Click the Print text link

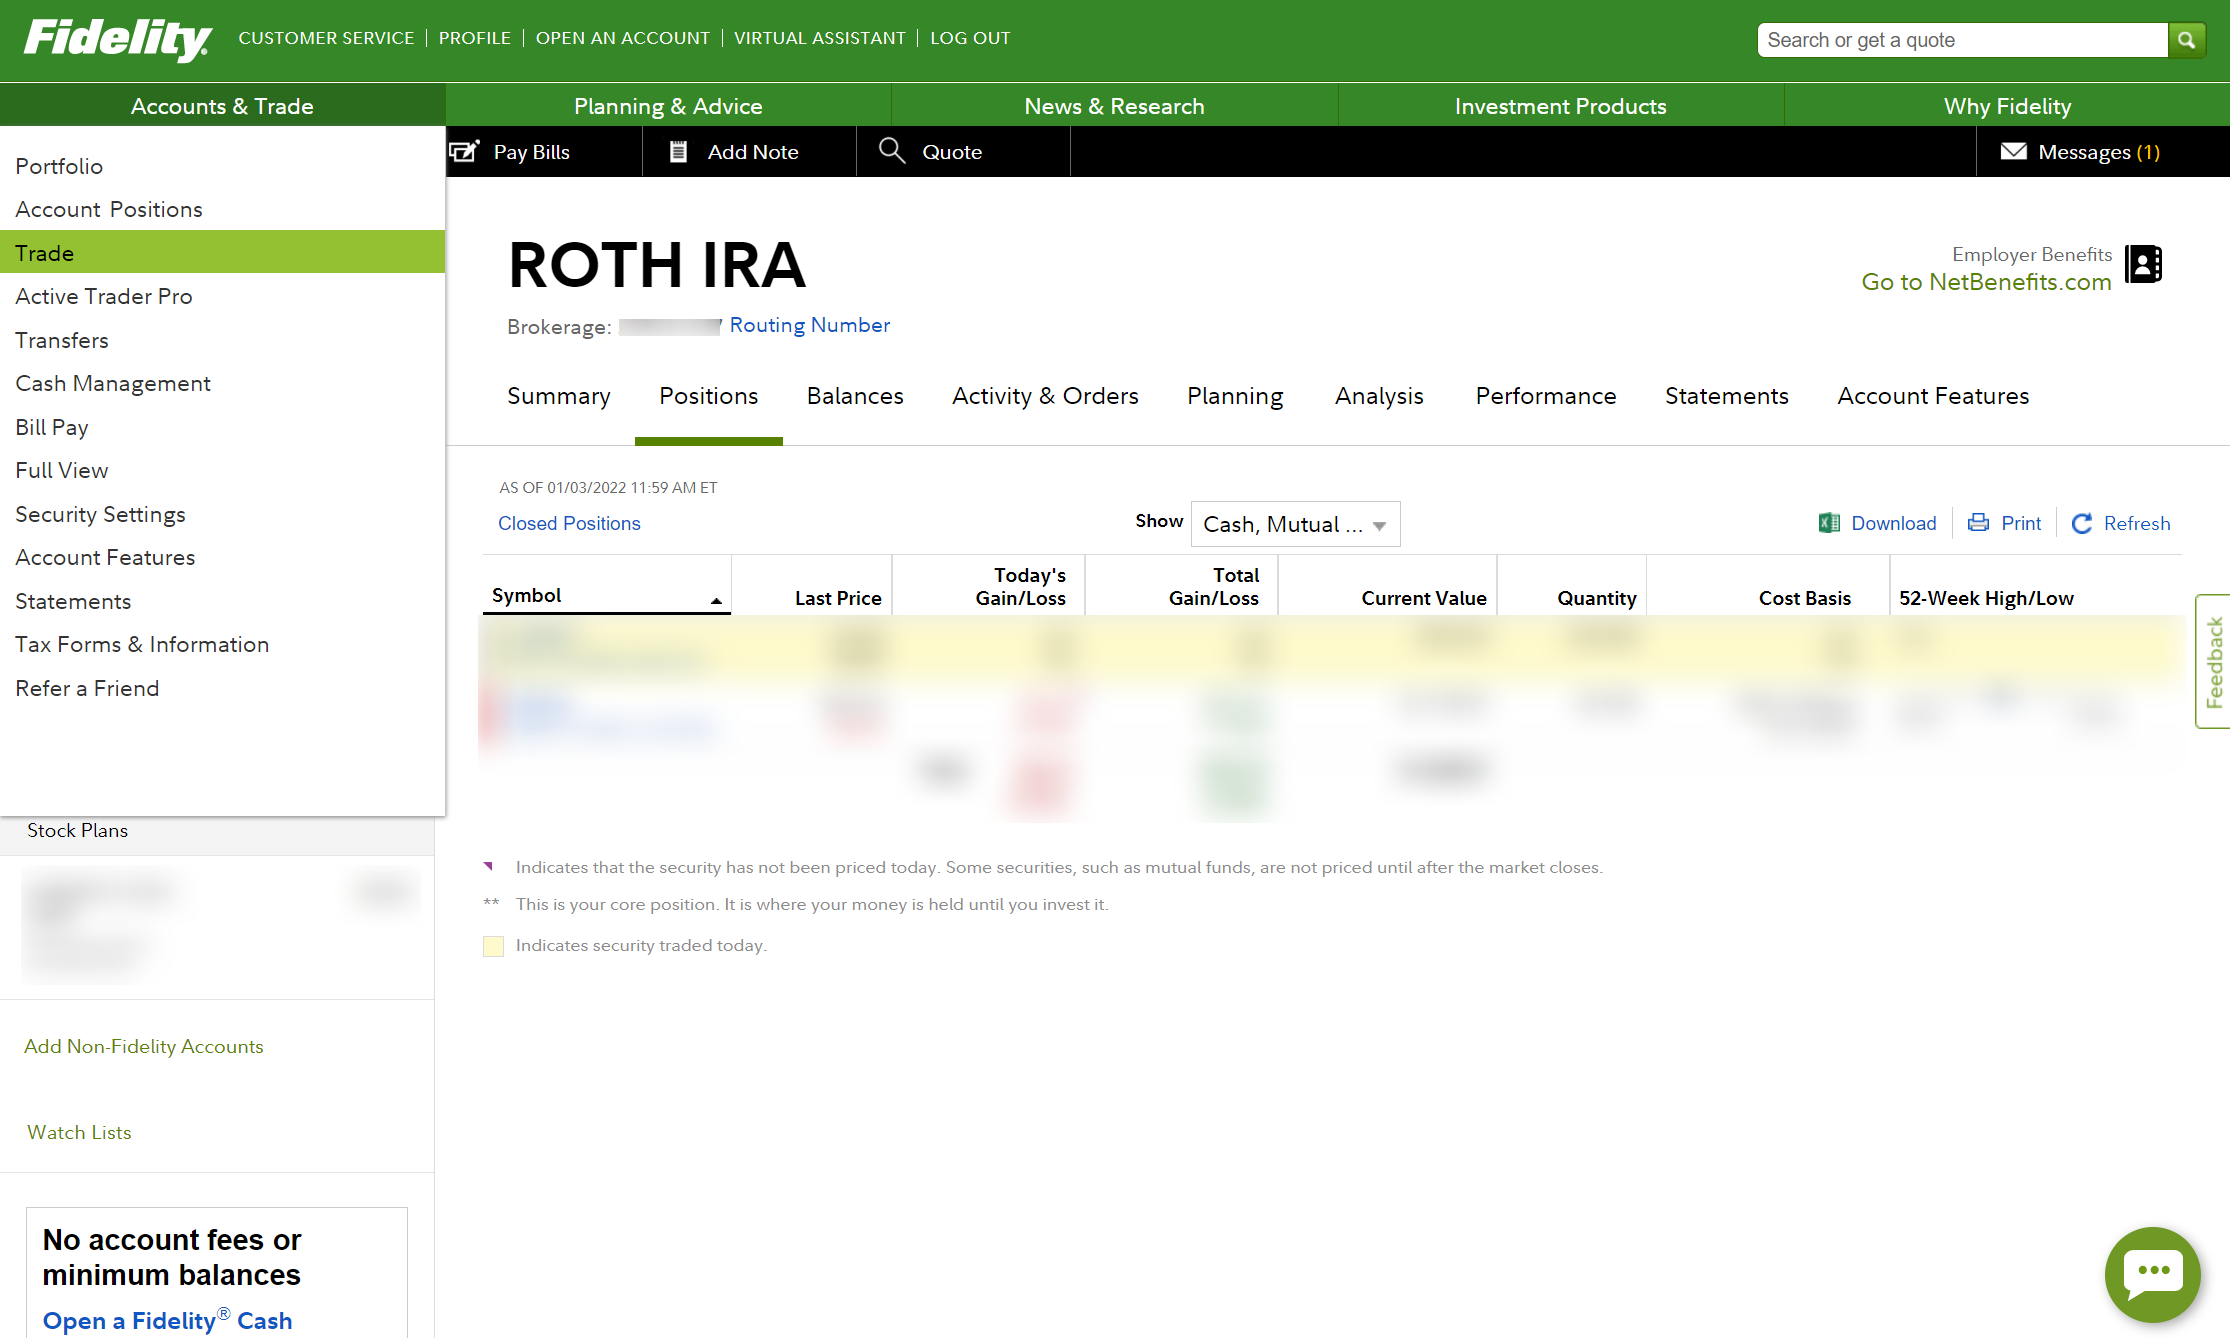(x=2021, y=523)
